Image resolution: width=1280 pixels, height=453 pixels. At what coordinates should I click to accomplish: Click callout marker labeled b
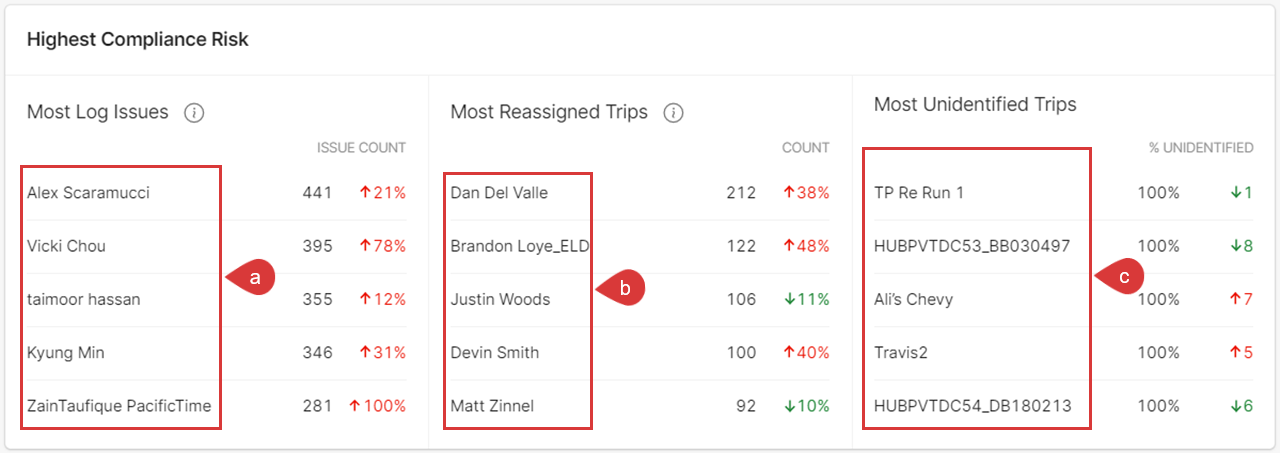click(623, 289)
